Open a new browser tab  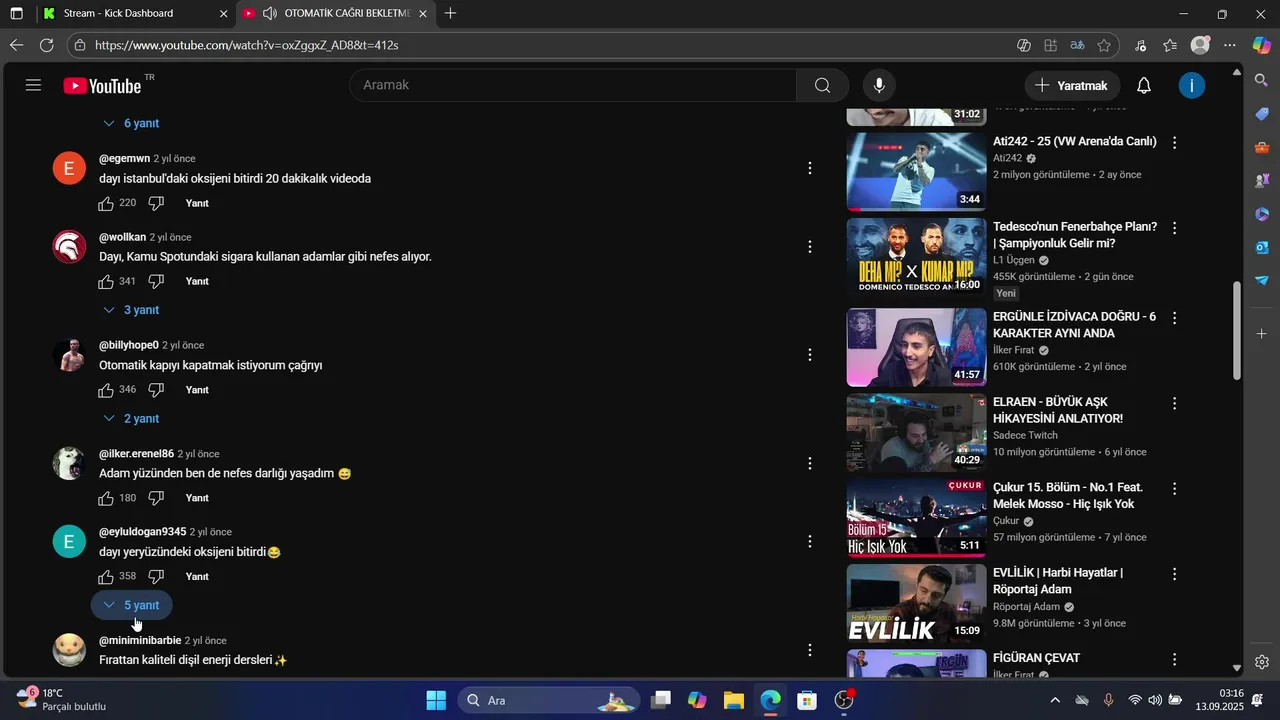[451, 14]
